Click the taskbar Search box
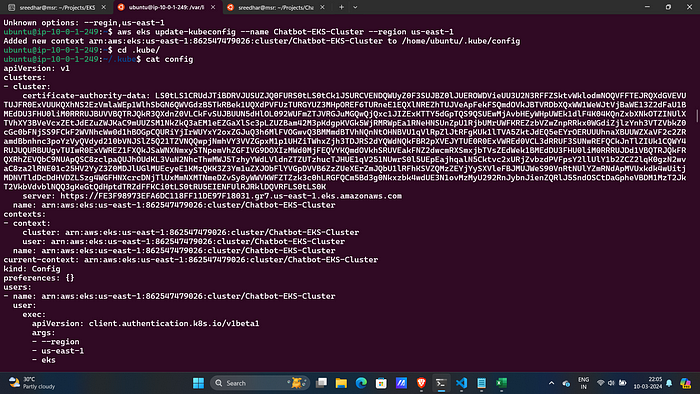 pyautogui.click(x=259, y=383)
